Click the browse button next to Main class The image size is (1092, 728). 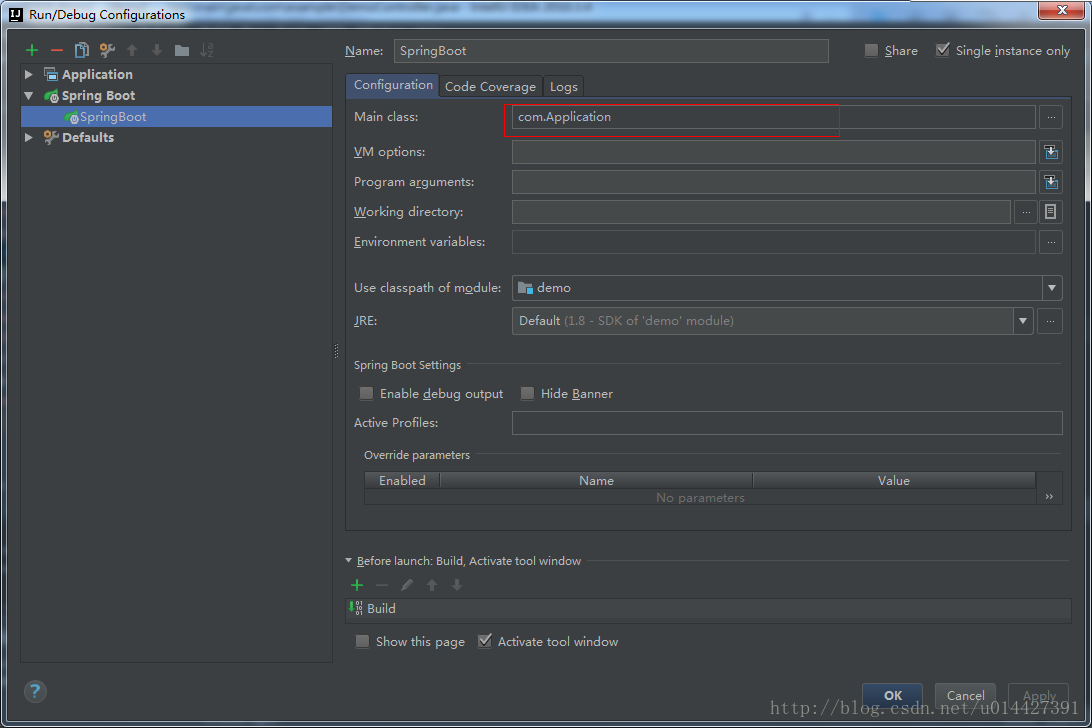pyautogui.click(x=1050, y=117)
